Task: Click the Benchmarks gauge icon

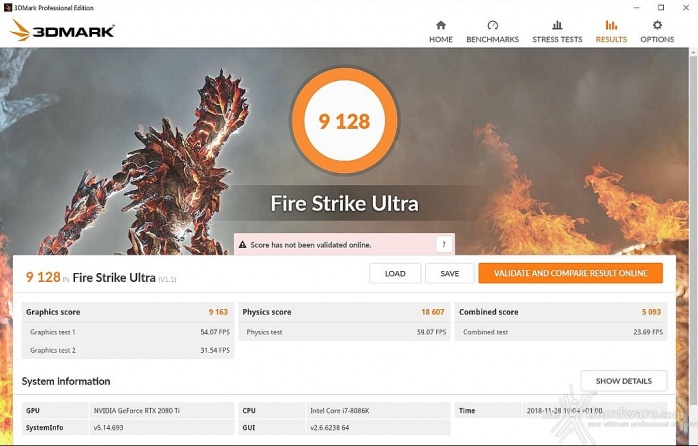Action: point(492,25)
